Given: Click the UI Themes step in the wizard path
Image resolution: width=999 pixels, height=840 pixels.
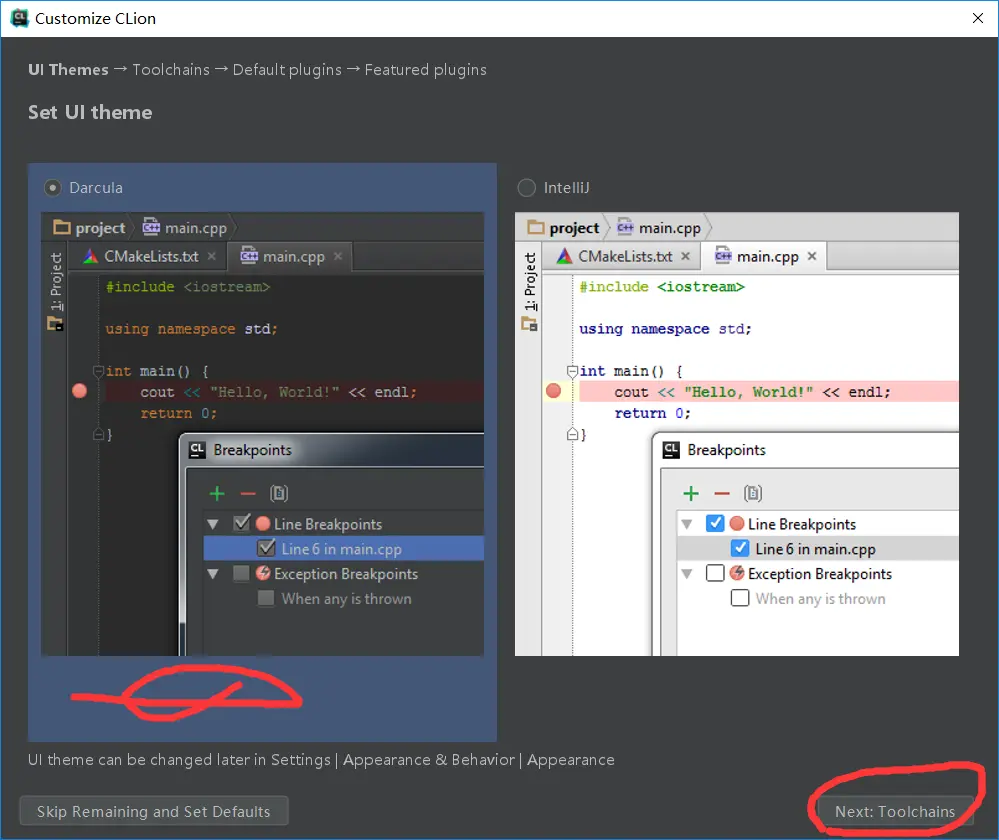Looking at the screenshot, I should (x=68, y=69).
